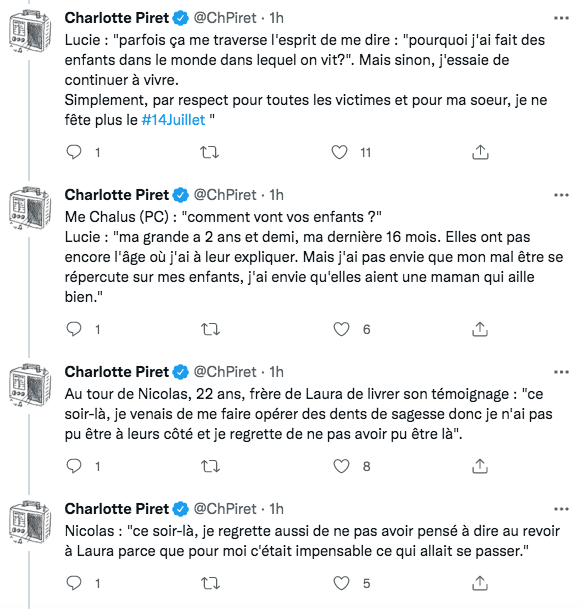Retweet the tweet about #14Juillet
Screen dimensions: 583x609
[209, 152]
